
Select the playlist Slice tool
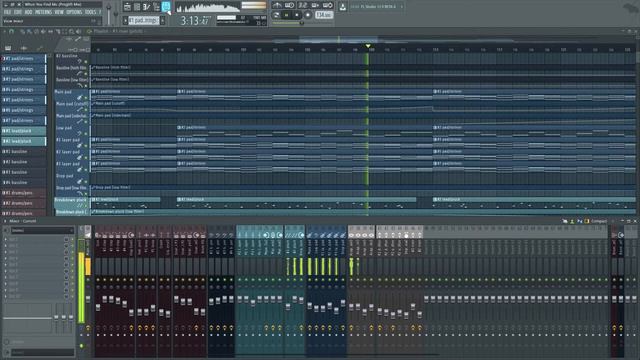point(57,31)
